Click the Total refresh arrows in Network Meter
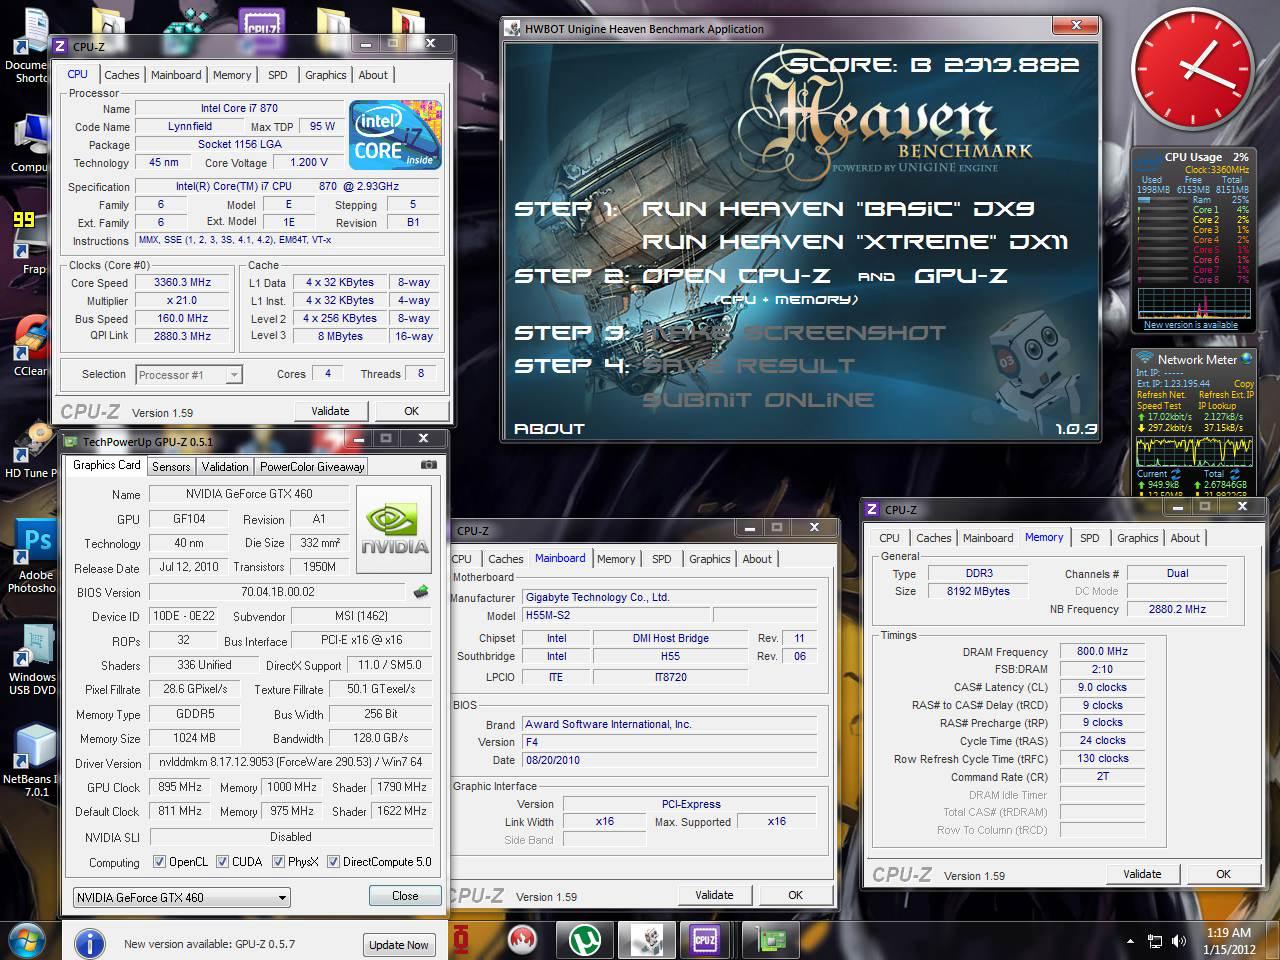The image size is (1280, 960). pyautogui.click(x=1233, y=474)
